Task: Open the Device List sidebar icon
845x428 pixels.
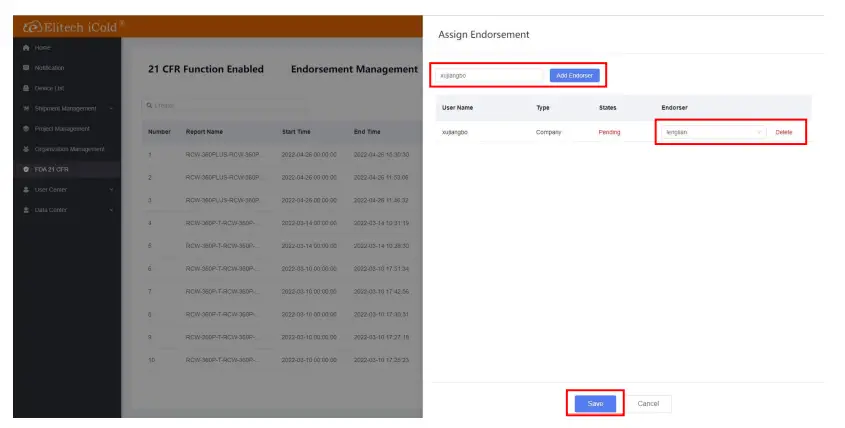Action: [x=26, y=88]
